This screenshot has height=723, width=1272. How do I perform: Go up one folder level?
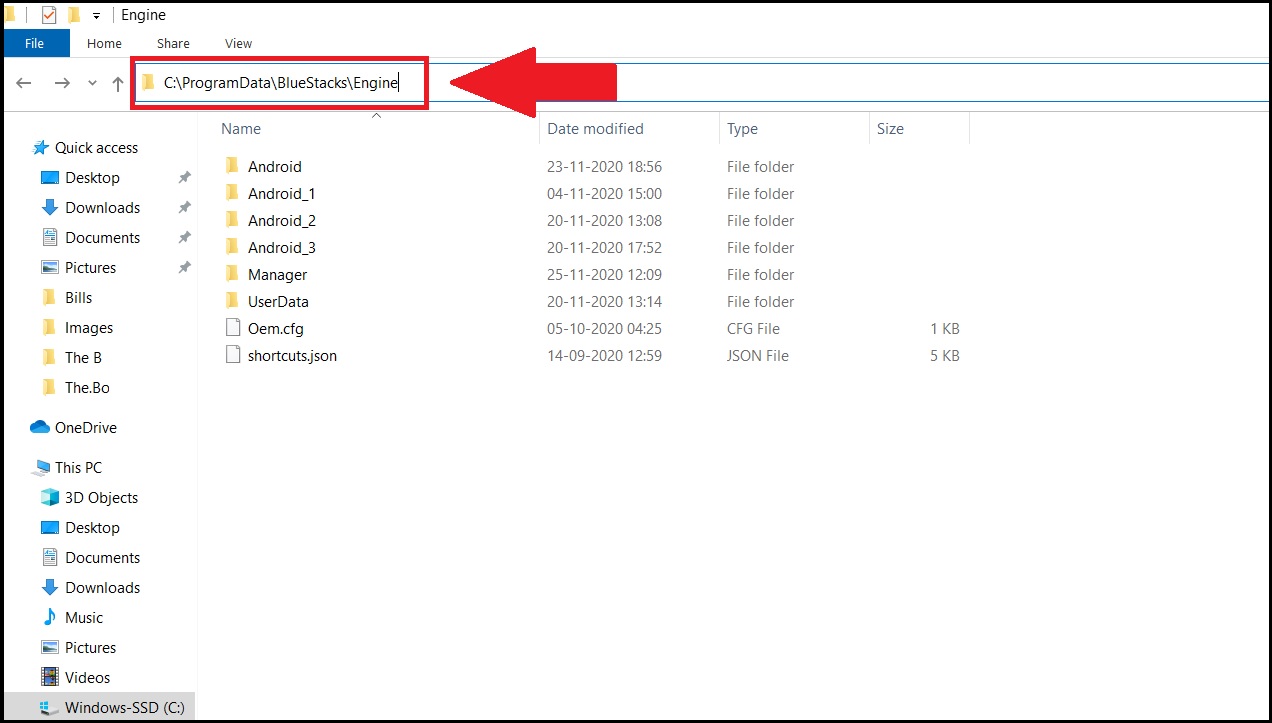pos(118,84)
